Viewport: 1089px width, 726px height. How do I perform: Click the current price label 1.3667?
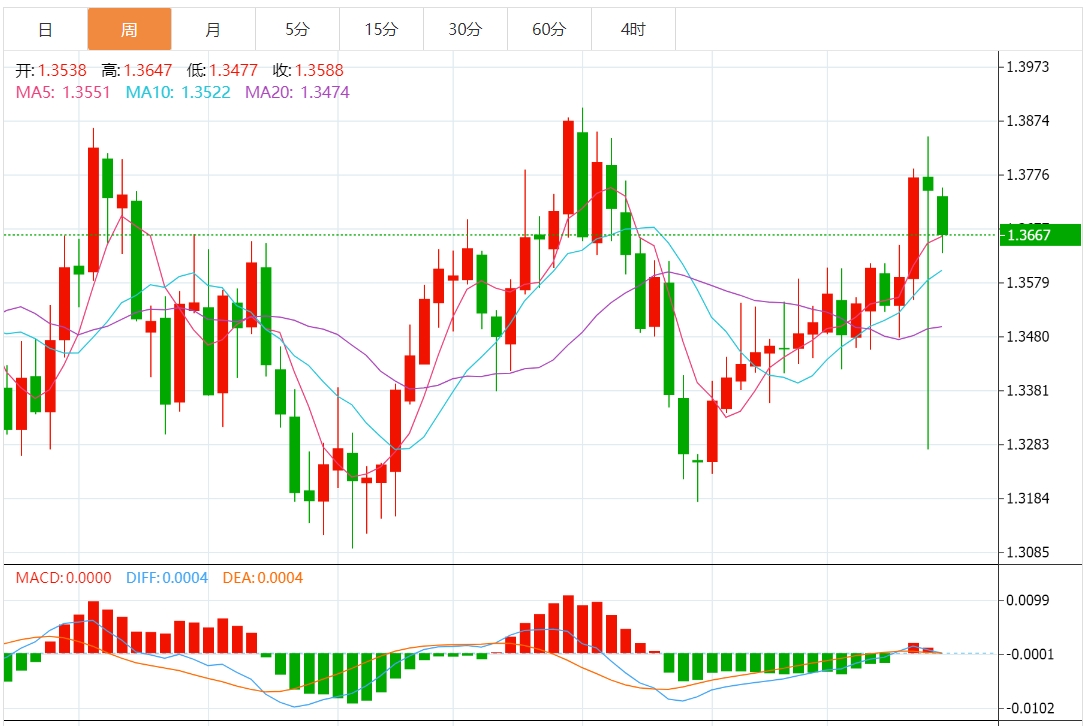point(1040,235)
